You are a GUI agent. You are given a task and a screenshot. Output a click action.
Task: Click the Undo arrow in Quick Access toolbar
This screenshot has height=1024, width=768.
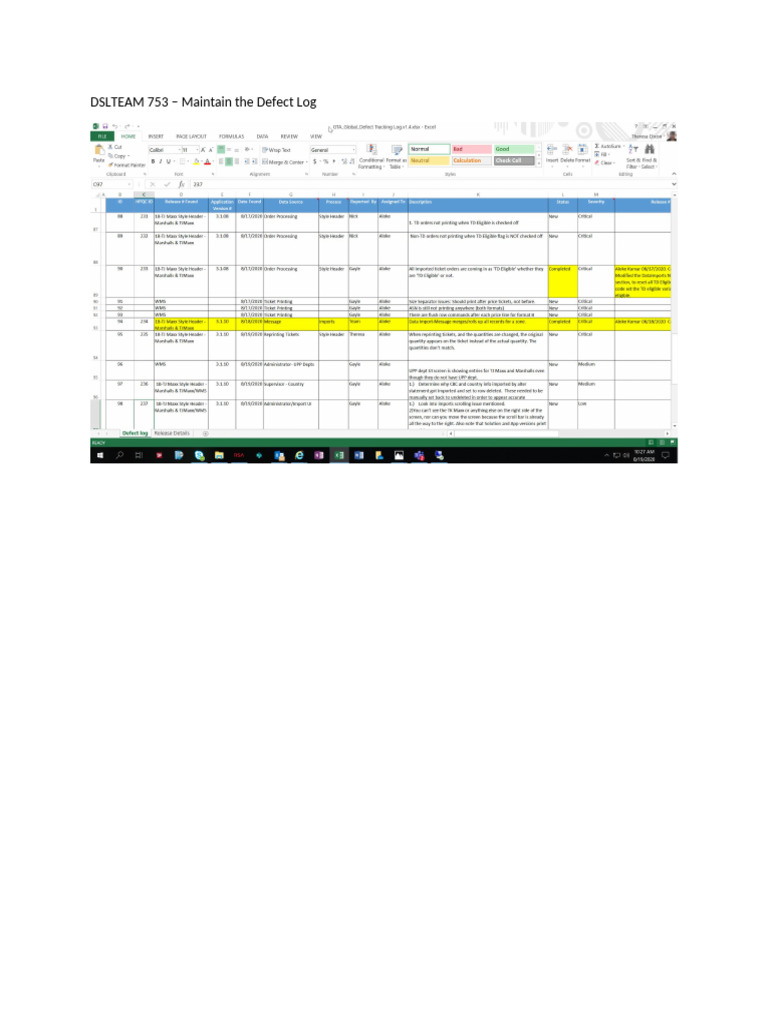point(114,126)
